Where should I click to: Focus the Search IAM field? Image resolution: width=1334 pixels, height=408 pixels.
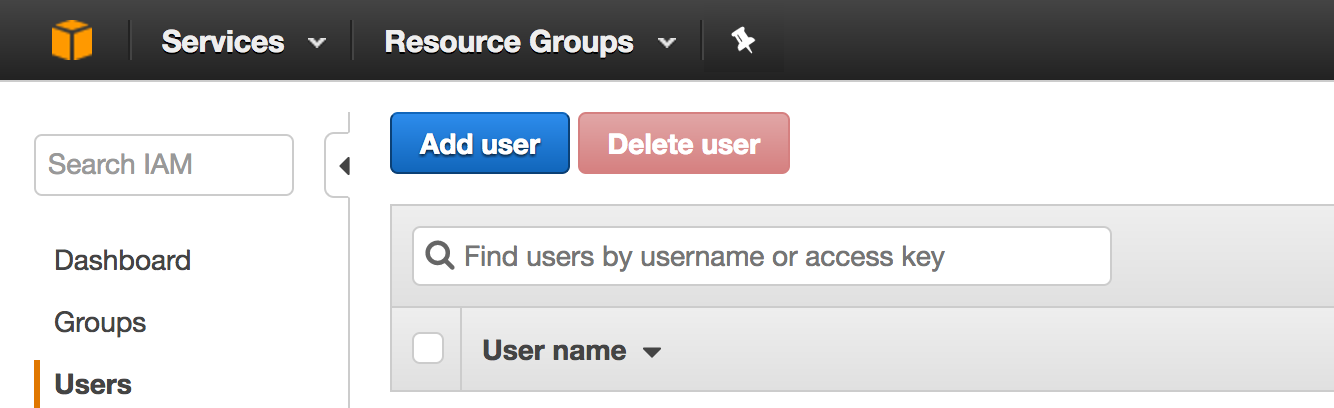(164, 165)
